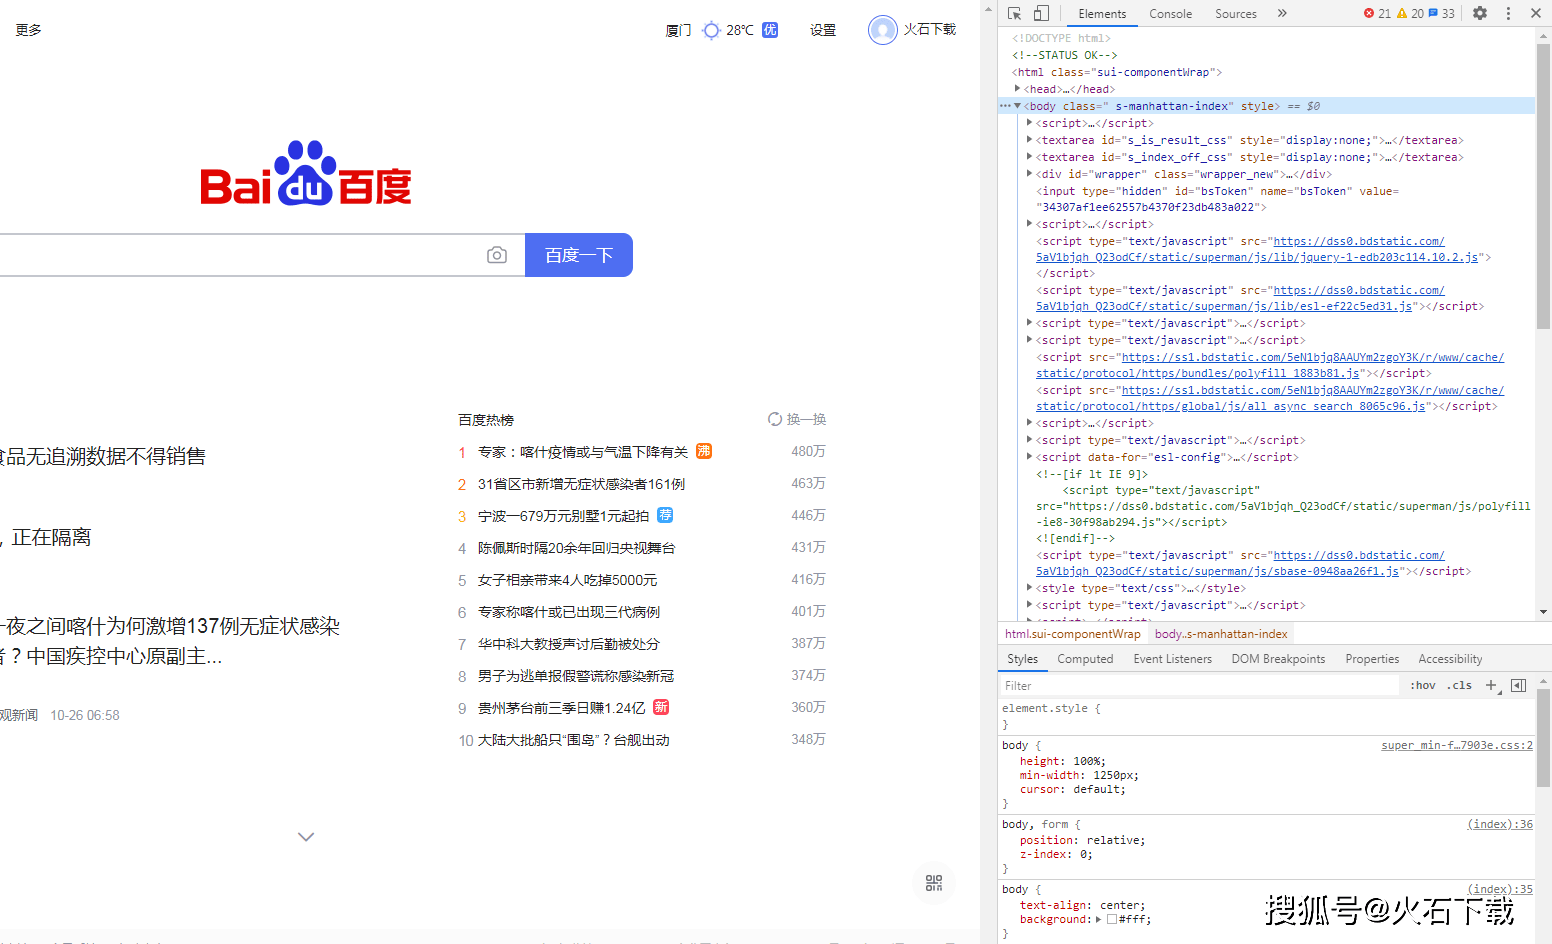
Task: Select the Styles tab
Action: (1022, 659)
